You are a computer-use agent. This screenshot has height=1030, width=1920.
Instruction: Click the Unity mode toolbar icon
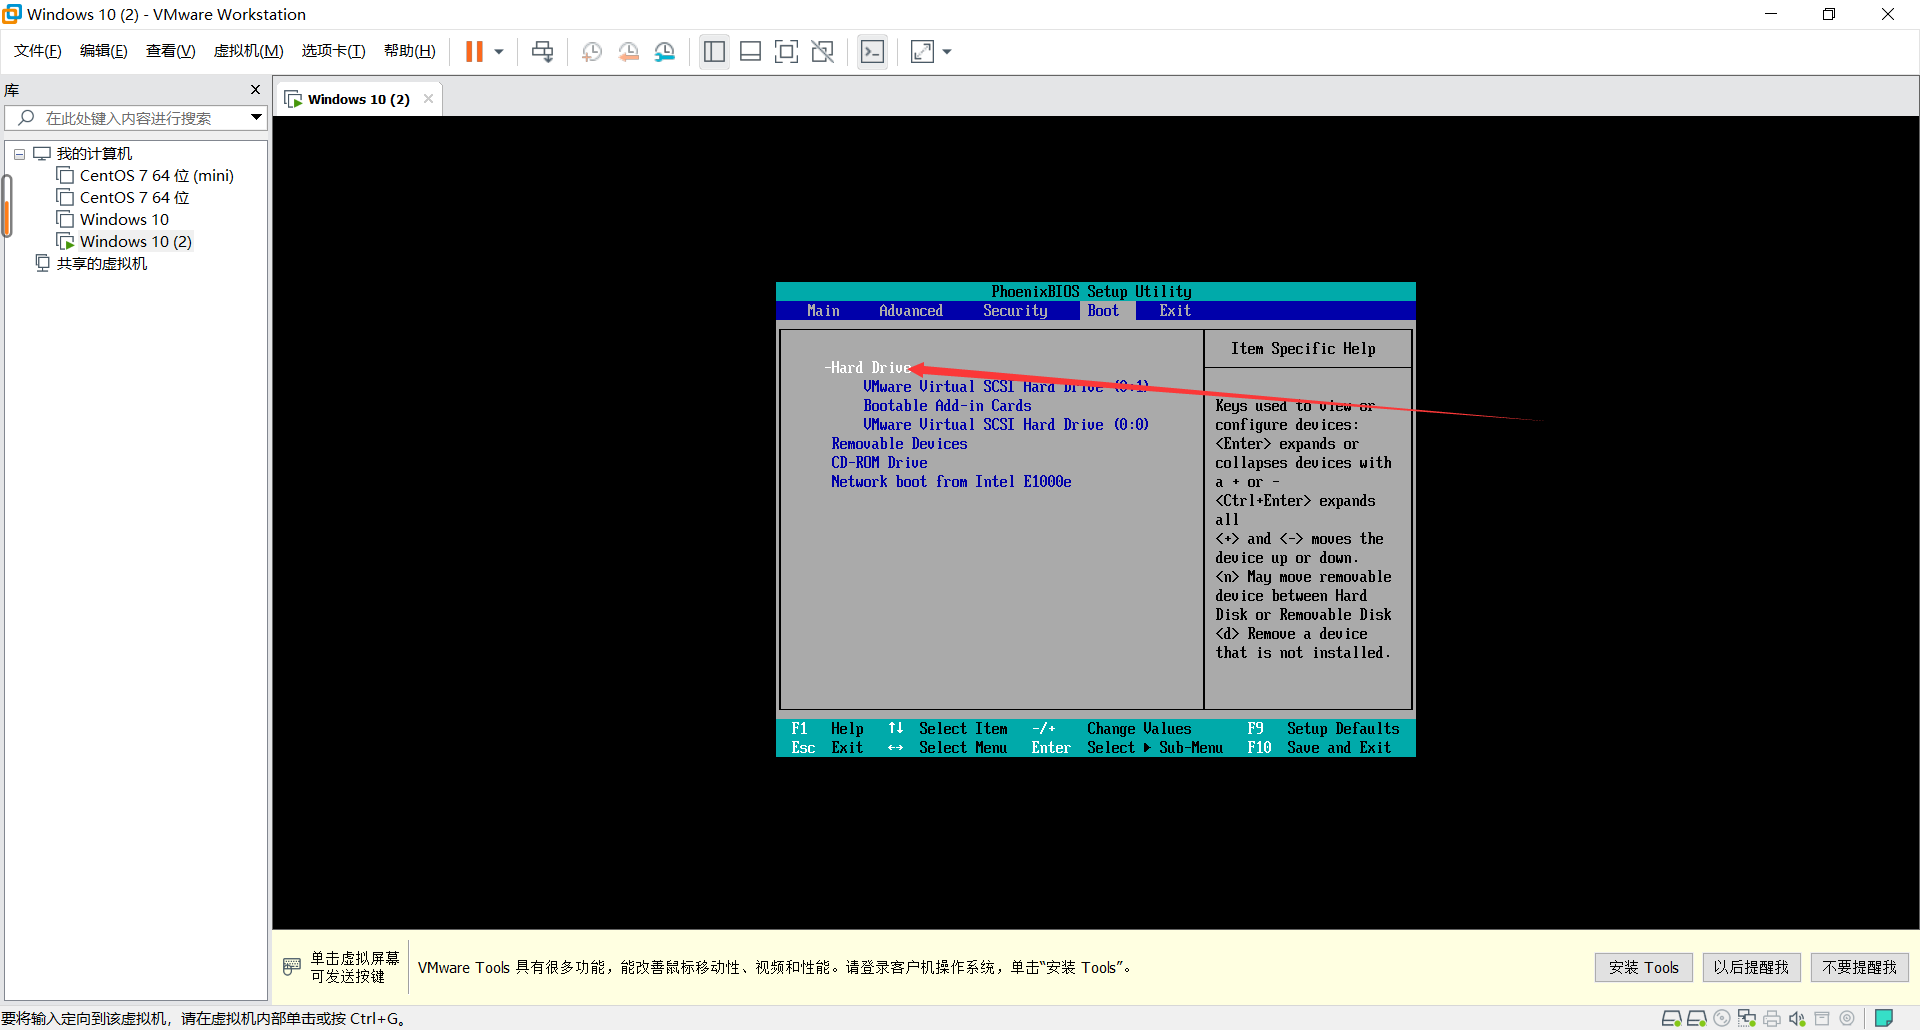pos(822,52)
